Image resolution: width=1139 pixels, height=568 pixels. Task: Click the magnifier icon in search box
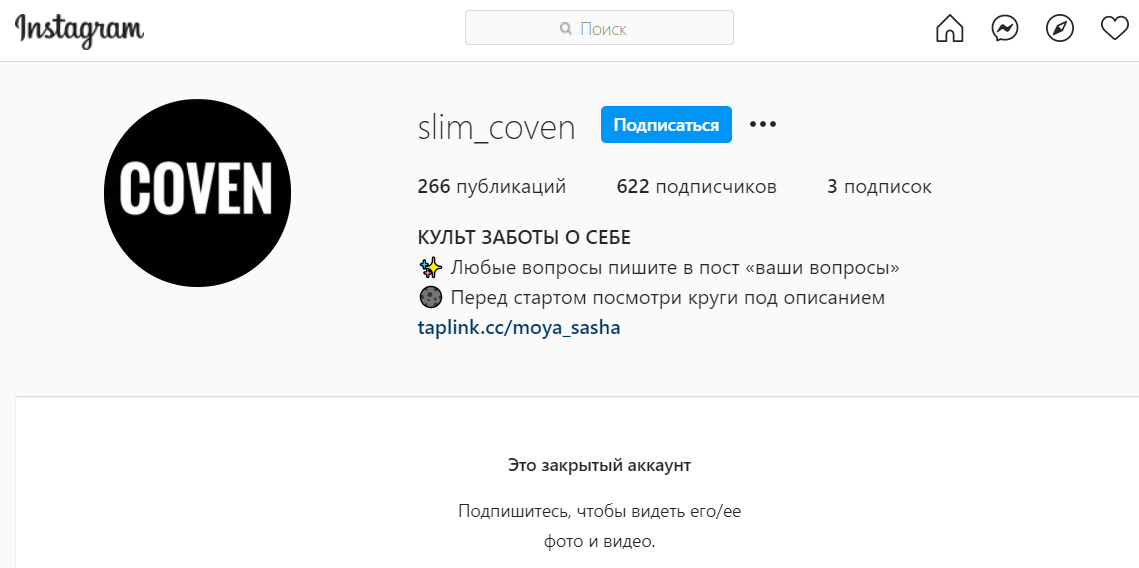[x=566, y=29]
